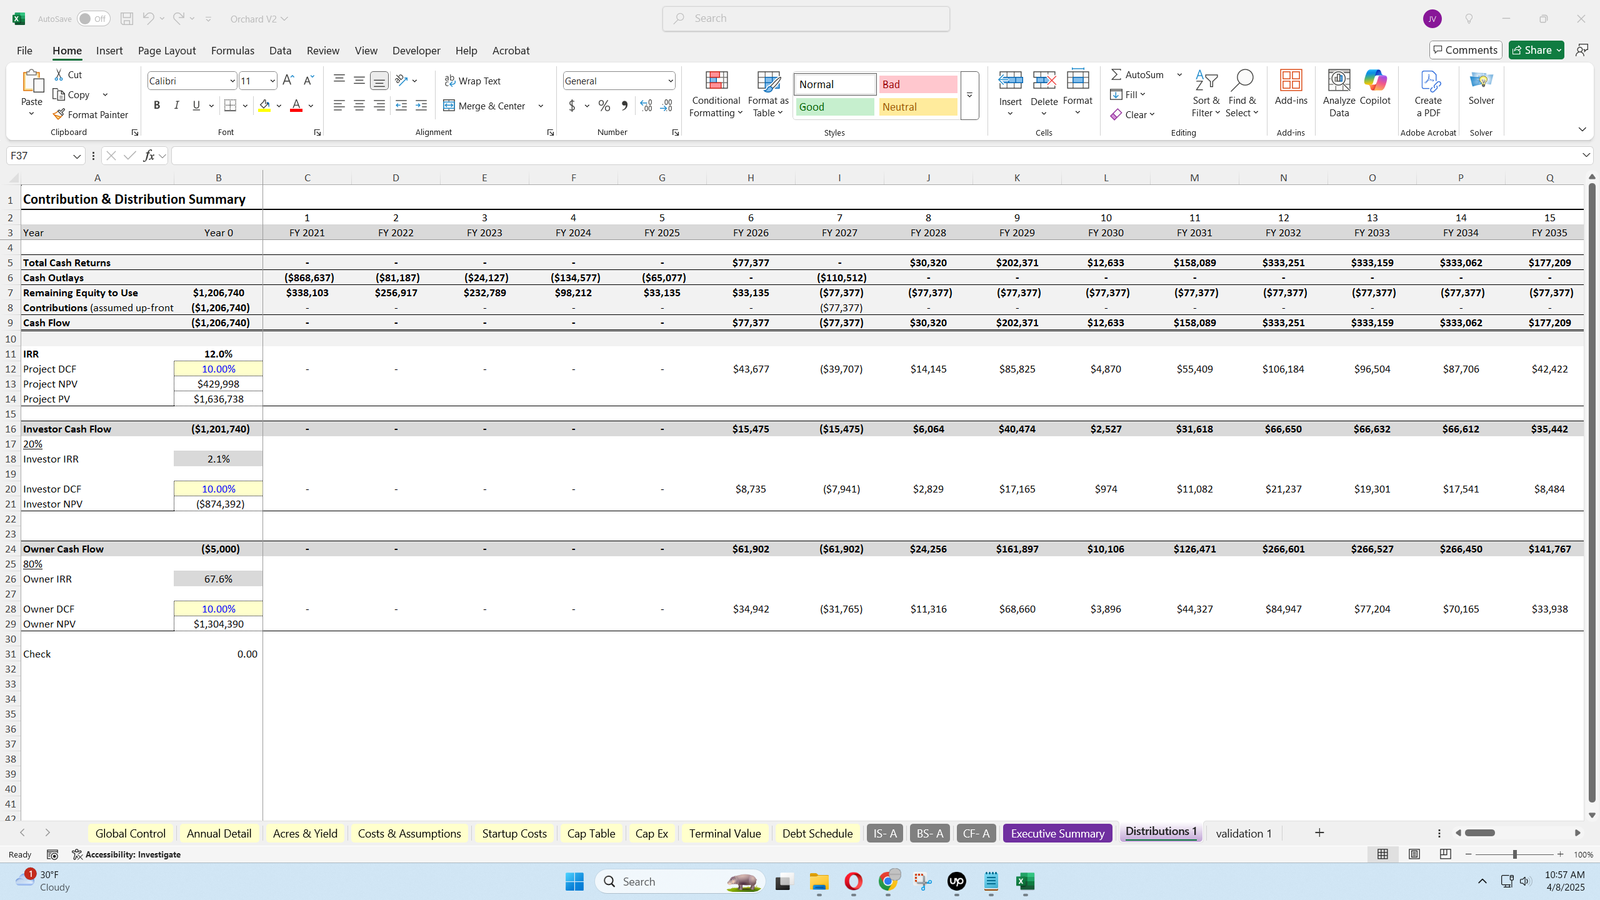Image resolution: width=1600 pixels, height=900 pixels.
Task: Expand the formula bar with the chevron
Action: [1586, 155]
